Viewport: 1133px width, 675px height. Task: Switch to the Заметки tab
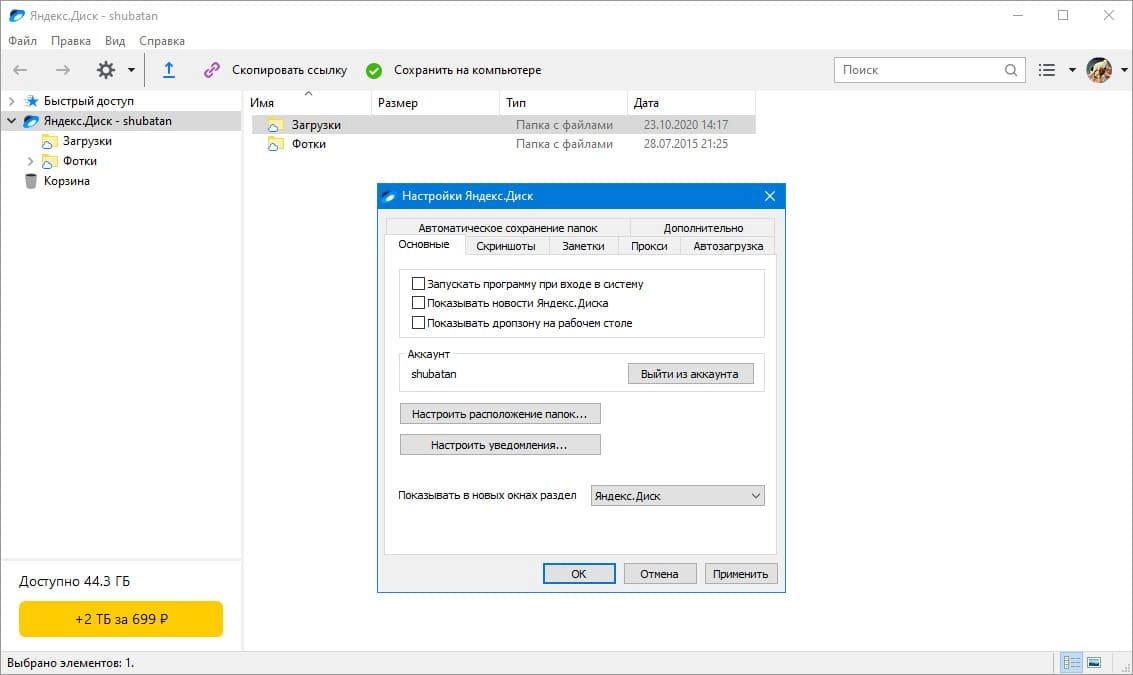(583, 246)
